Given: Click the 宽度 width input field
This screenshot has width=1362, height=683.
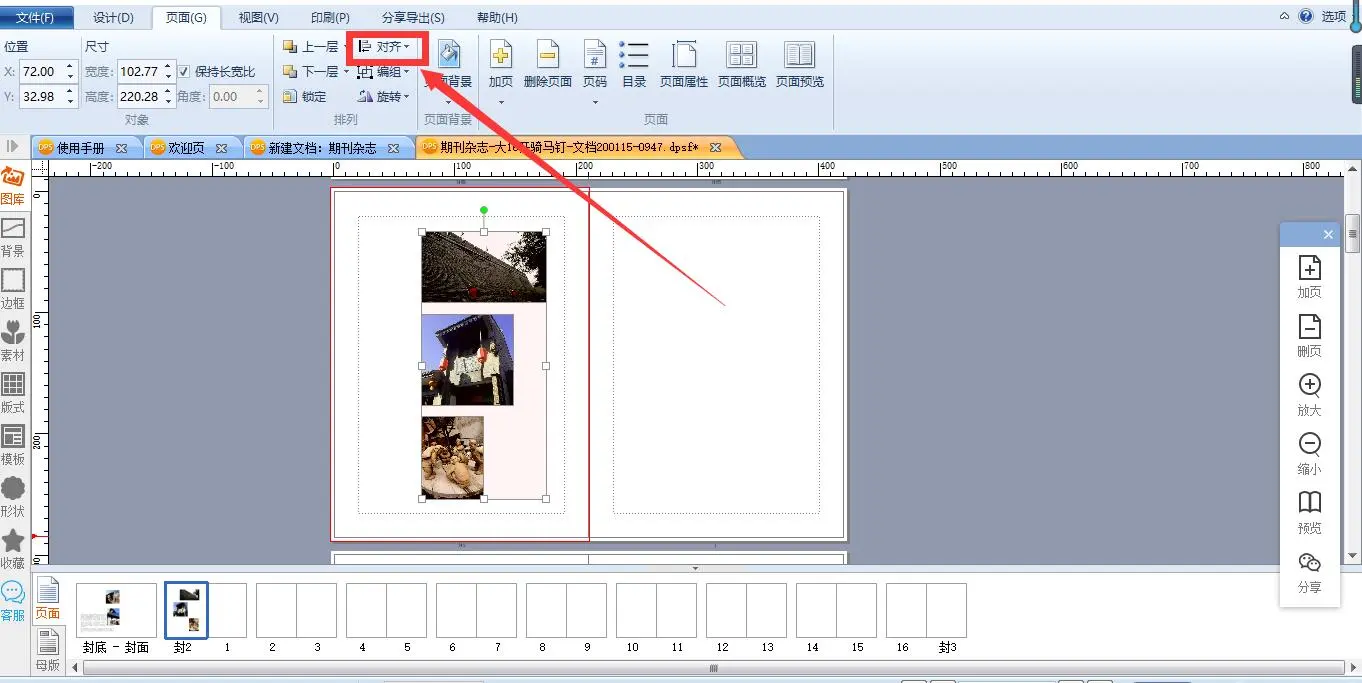Looking at the screenshot, I should 139,72.
